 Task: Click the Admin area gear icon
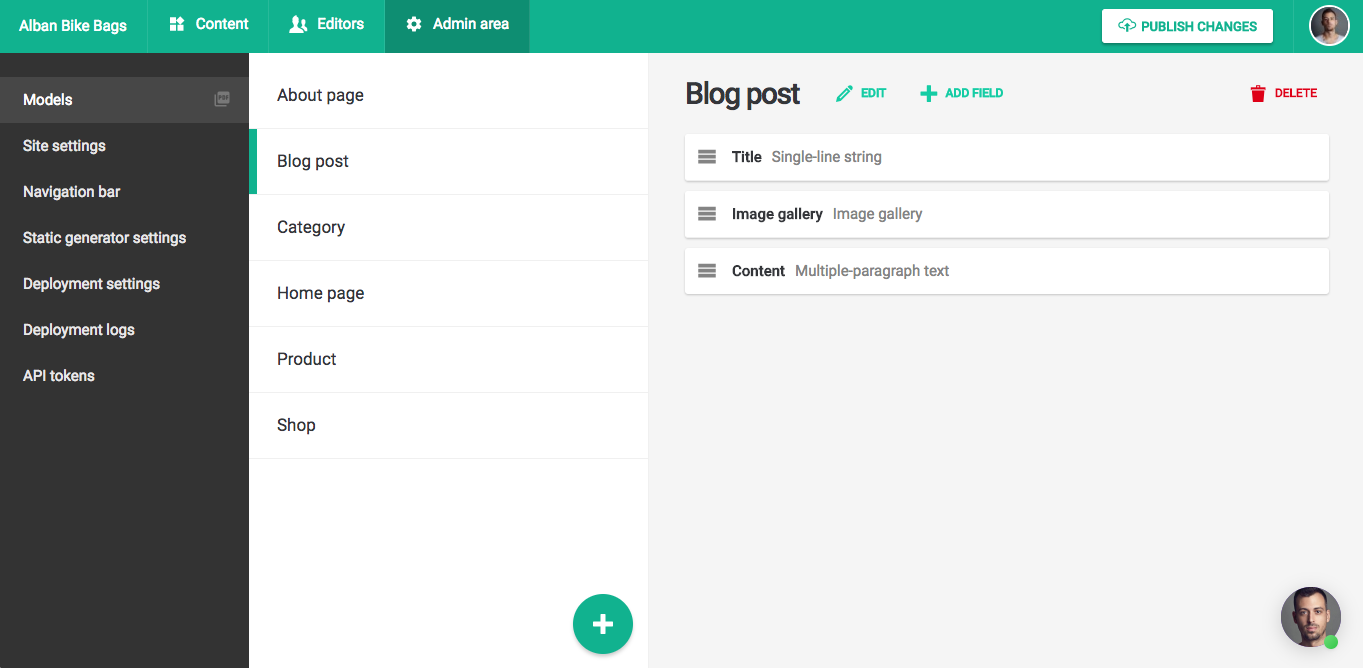(414, 24)
